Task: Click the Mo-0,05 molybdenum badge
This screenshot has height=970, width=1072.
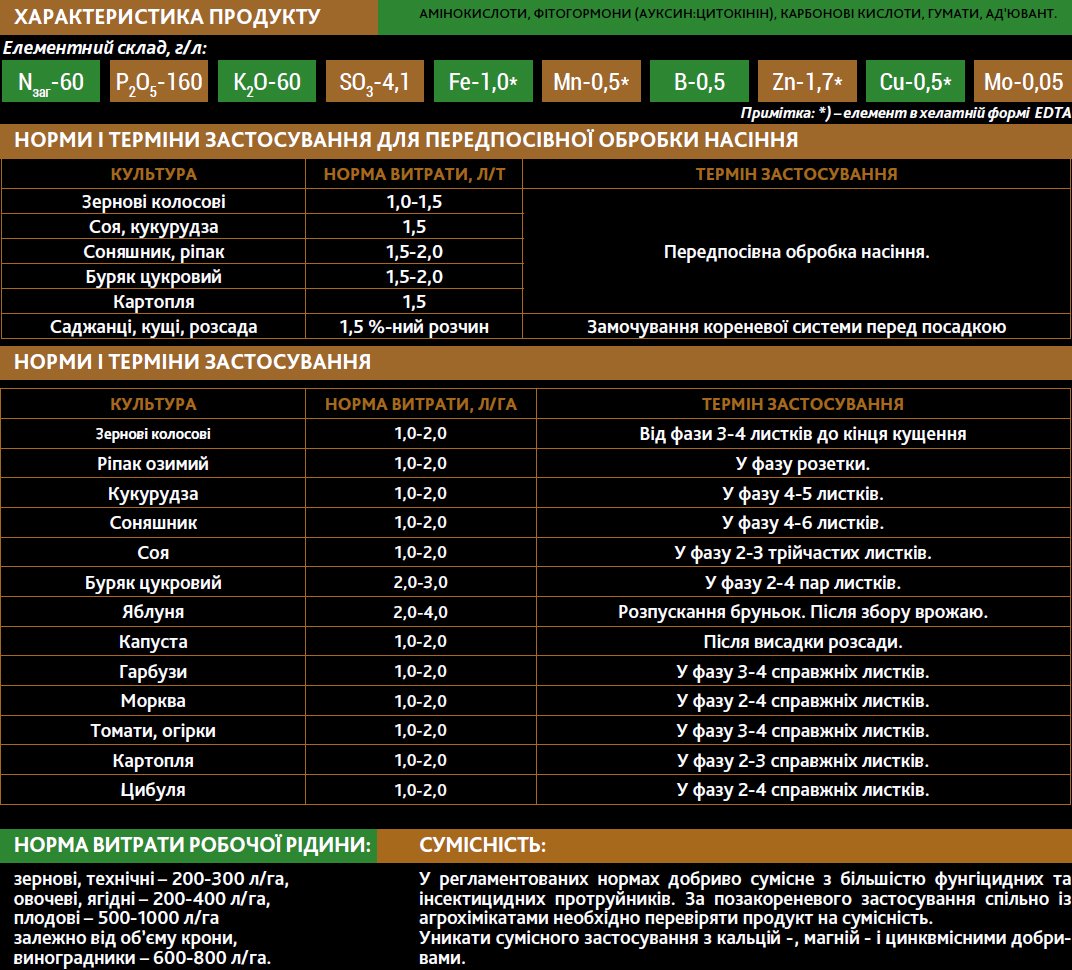Action: [1023, 81]
